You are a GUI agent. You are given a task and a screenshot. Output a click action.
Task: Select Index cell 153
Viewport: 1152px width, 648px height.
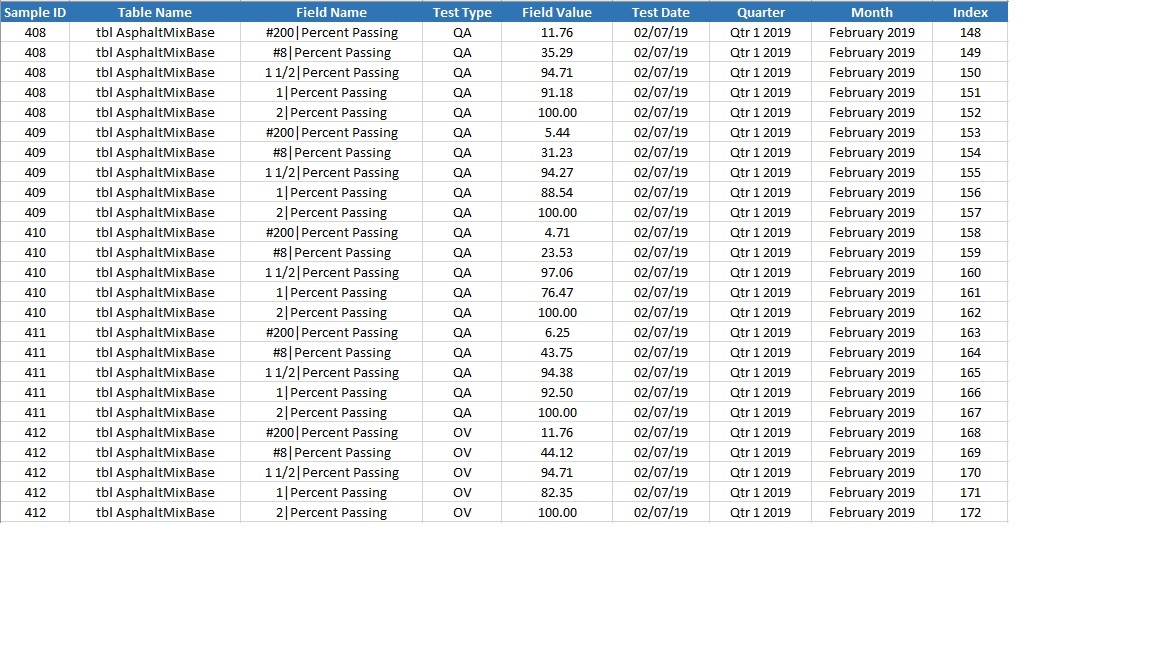tap(971, 132)
